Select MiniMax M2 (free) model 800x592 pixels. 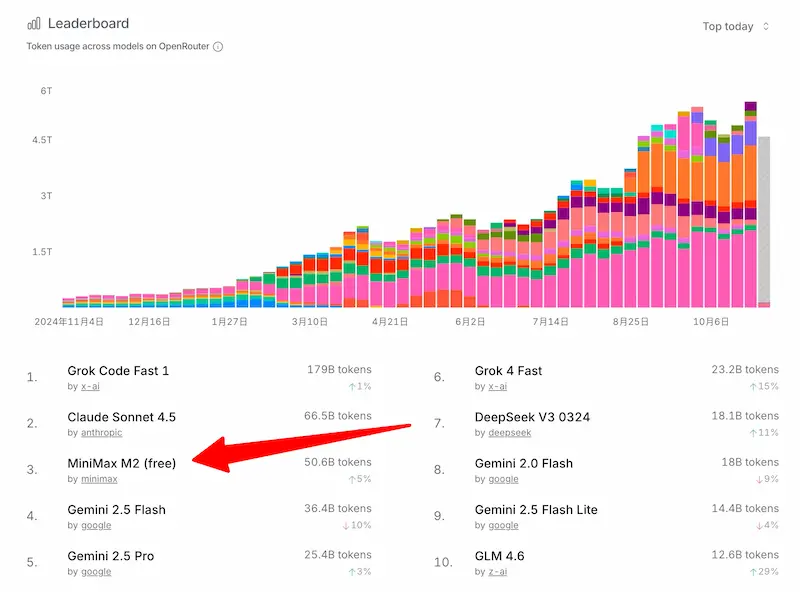point(121,463)
